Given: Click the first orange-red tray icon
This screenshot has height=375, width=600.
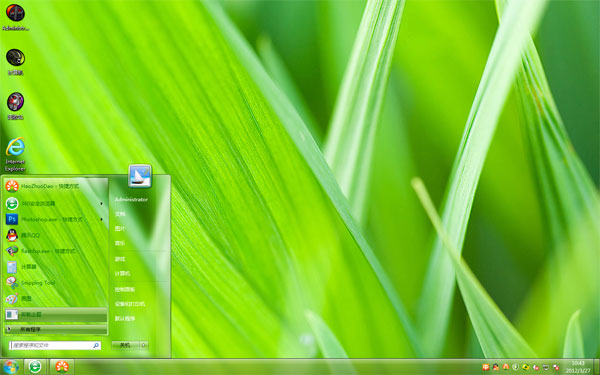Looking at the screenshot, I should (486, 367).
